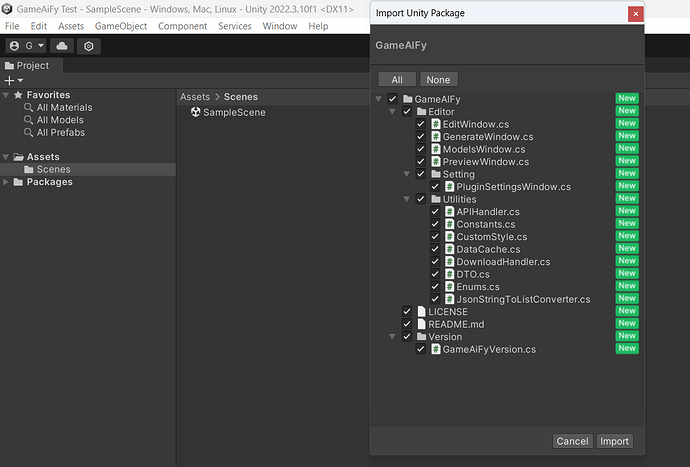
Task: Collapse the Editor folder arrow
Action: coord(392,111)
